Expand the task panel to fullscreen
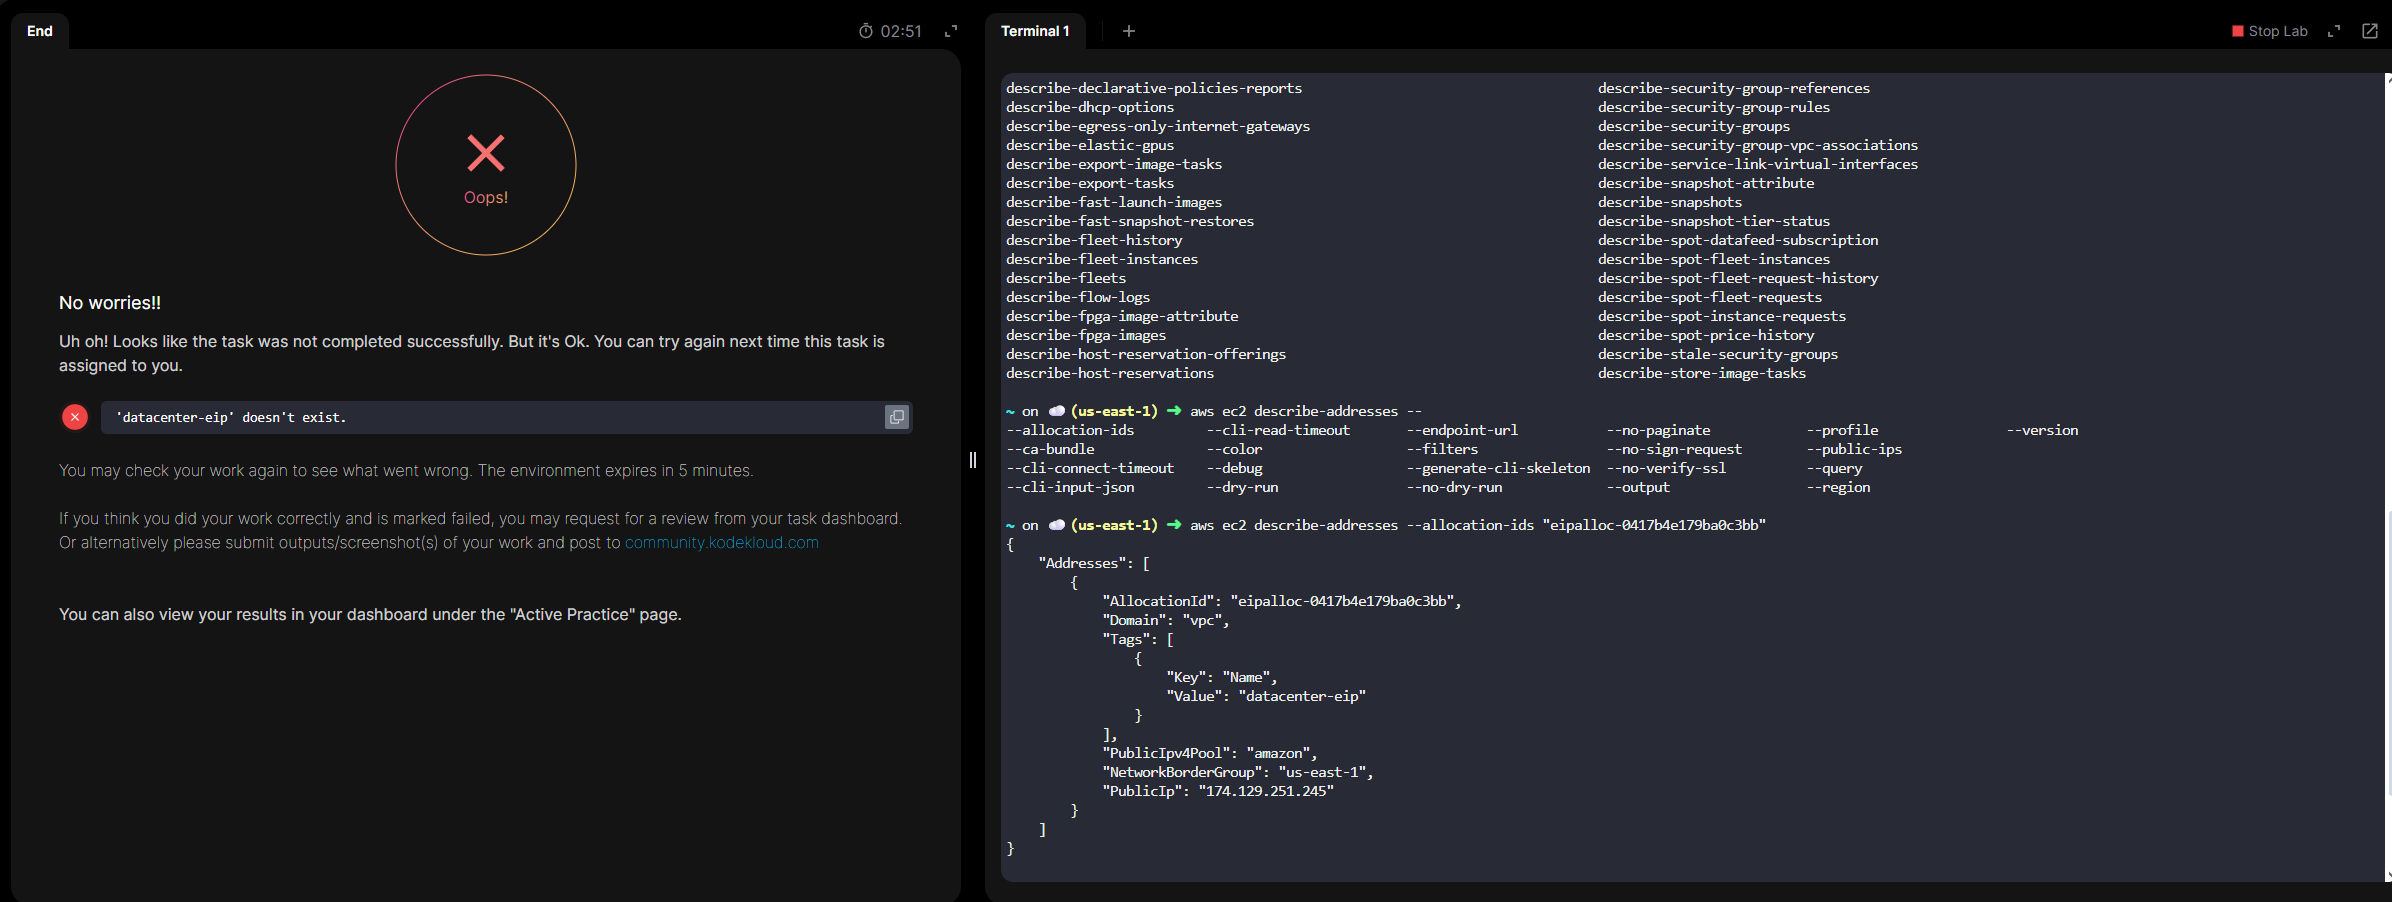 951,31
